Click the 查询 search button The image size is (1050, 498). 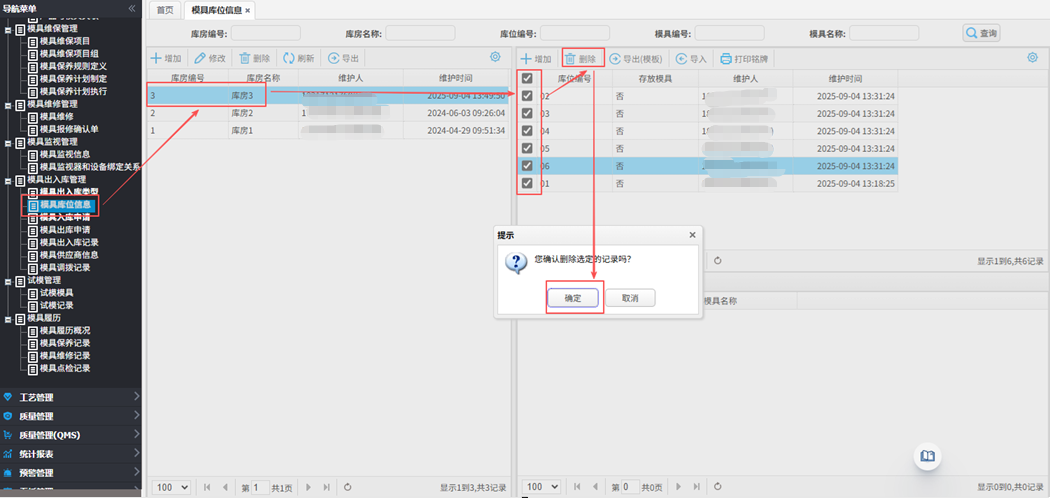tap(981, 33)
